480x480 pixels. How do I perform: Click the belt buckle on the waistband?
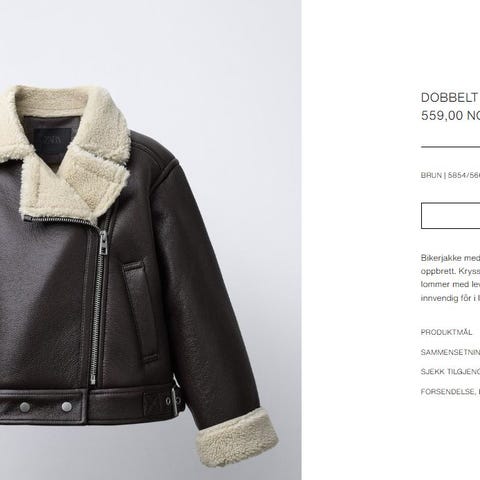pyautogui.click(x=175, y=400)
